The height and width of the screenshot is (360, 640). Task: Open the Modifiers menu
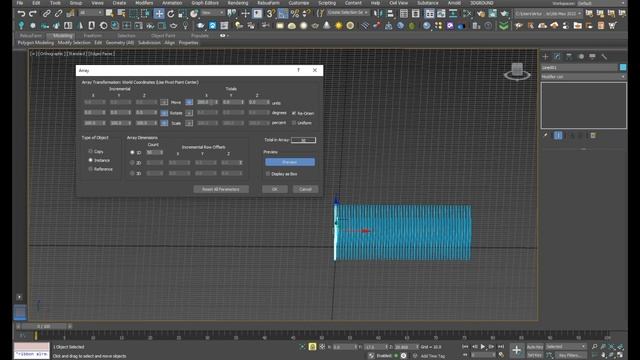coord(144,3)
